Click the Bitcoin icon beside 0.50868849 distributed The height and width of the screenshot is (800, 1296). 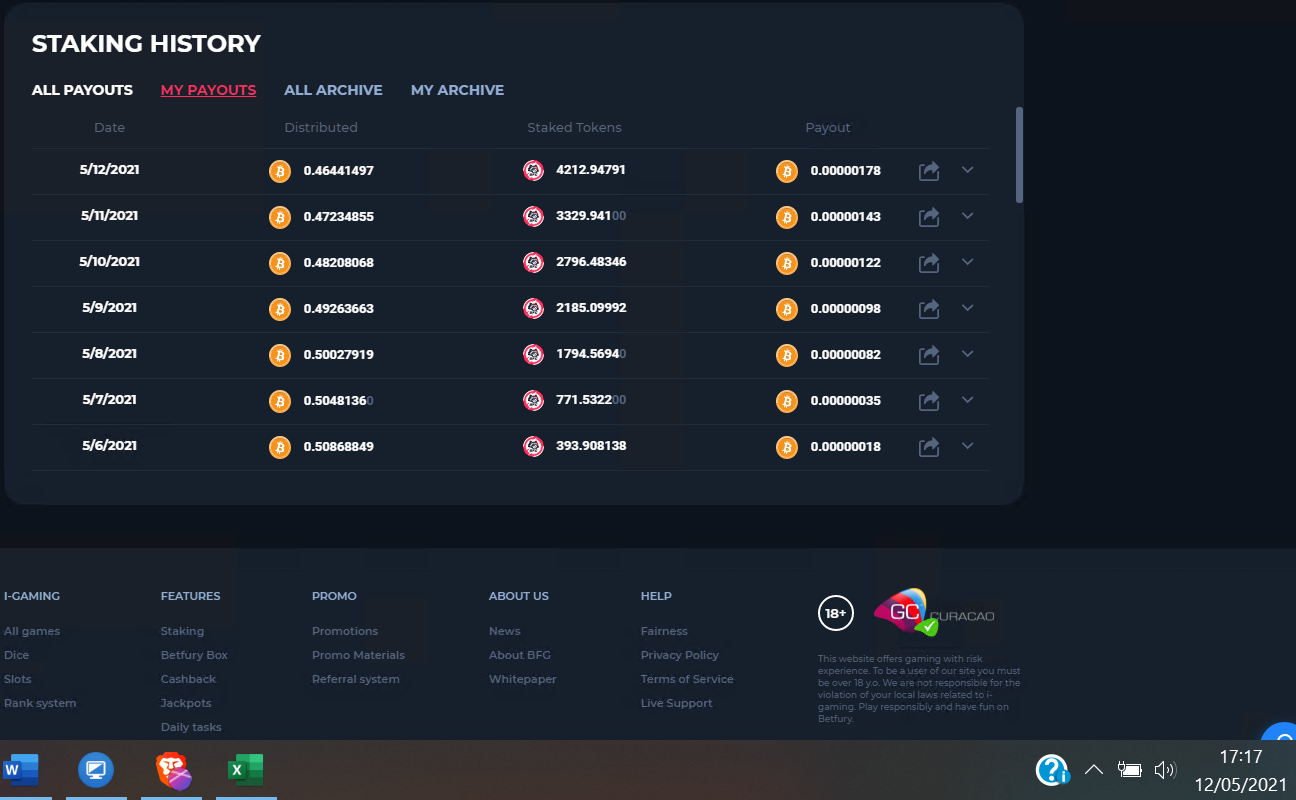point(280,447)
